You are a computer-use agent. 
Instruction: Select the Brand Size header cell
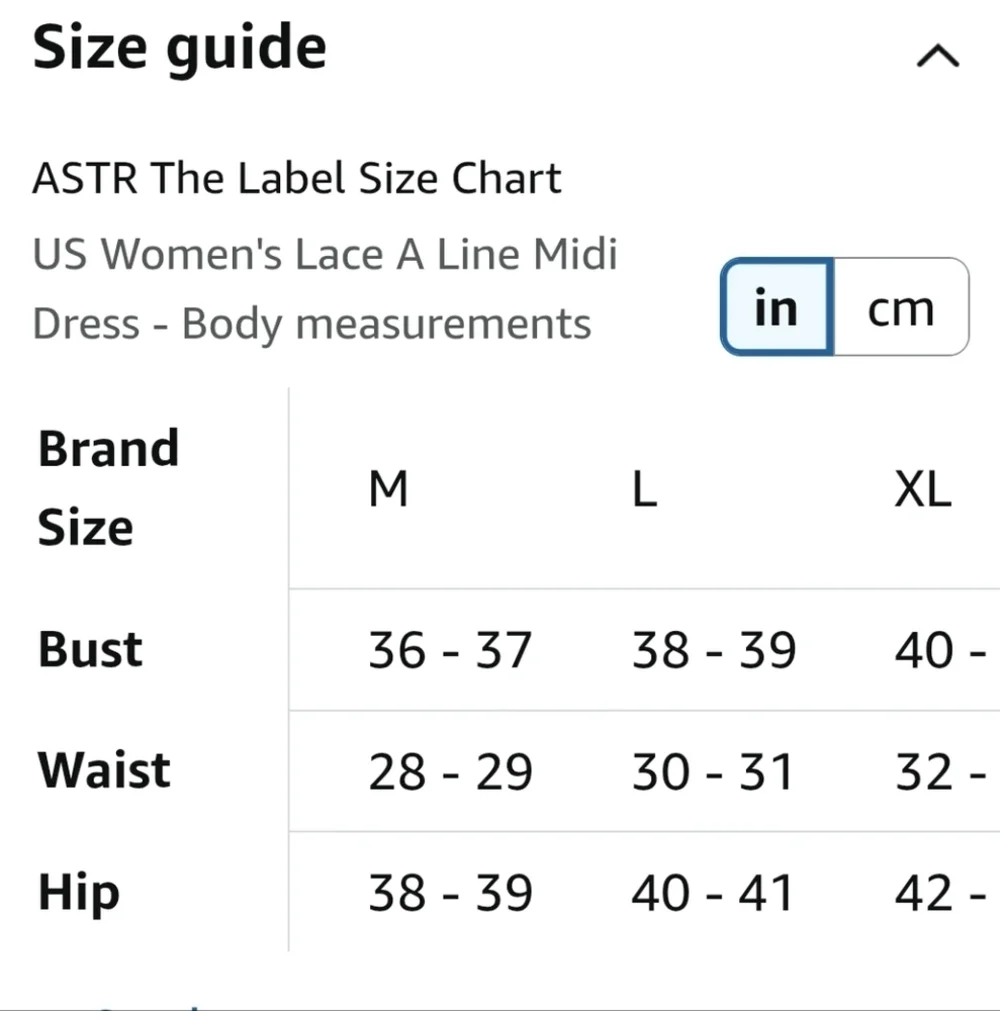click(108, 488)
